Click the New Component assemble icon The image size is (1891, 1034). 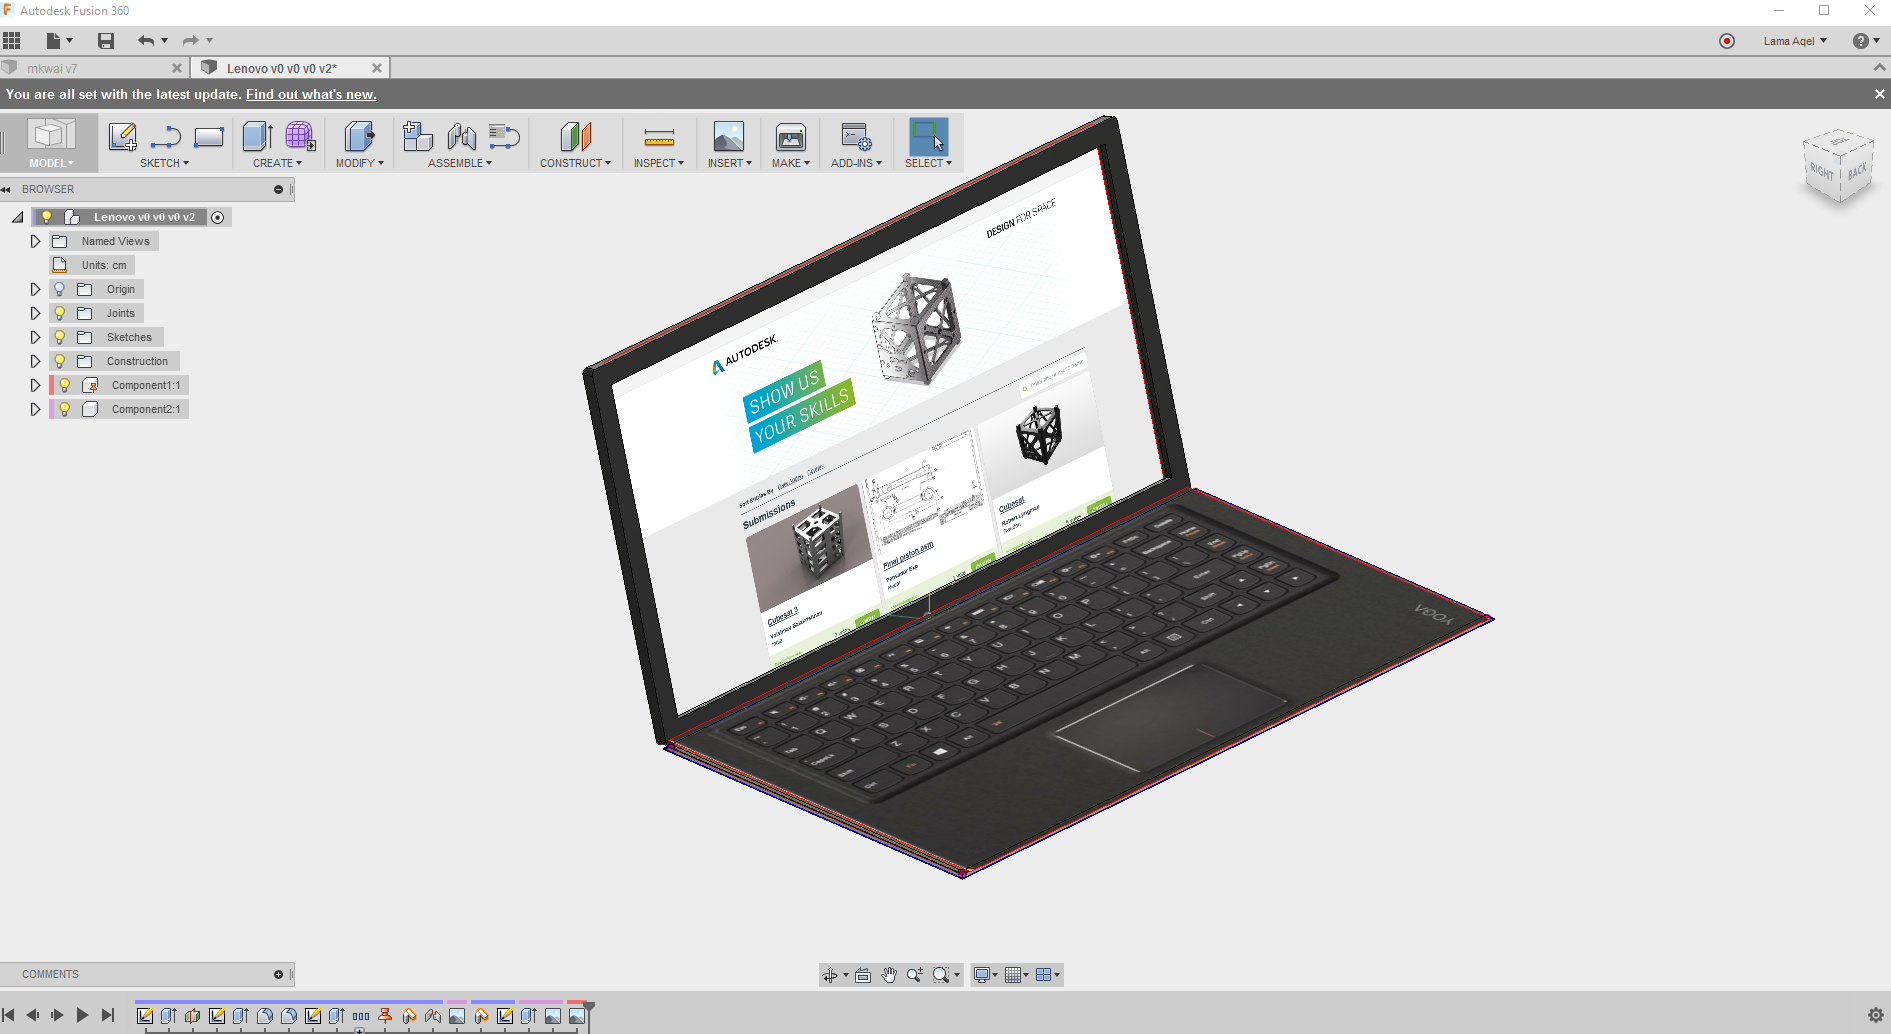pyautogui.click(x=418, y=137)
